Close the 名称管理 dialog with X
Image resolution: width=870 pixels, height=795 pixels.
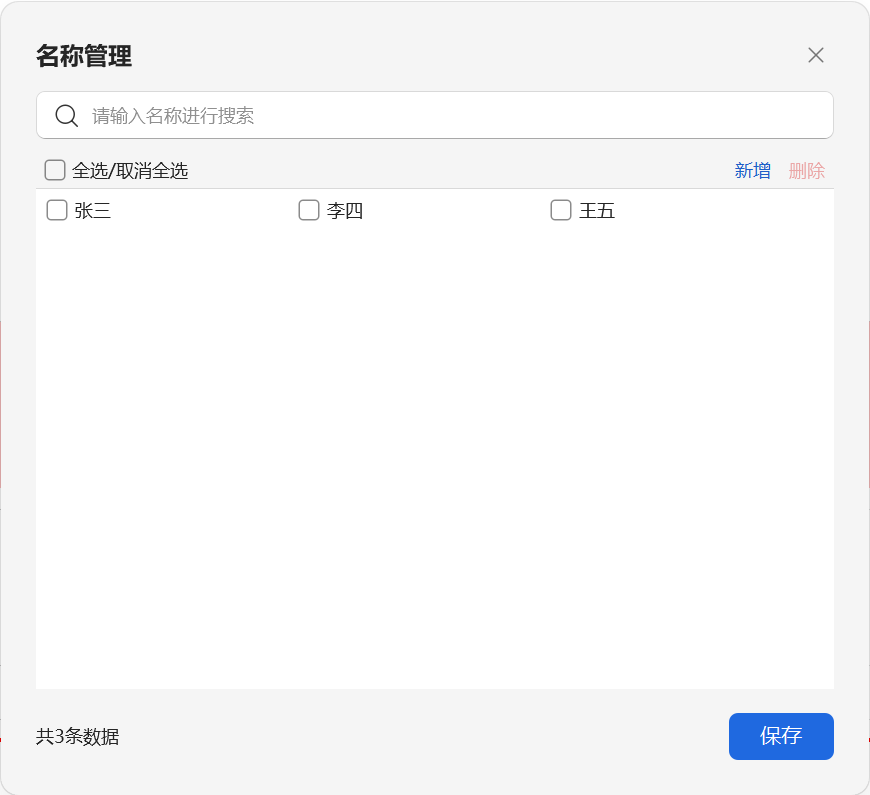tap(816, 55)
